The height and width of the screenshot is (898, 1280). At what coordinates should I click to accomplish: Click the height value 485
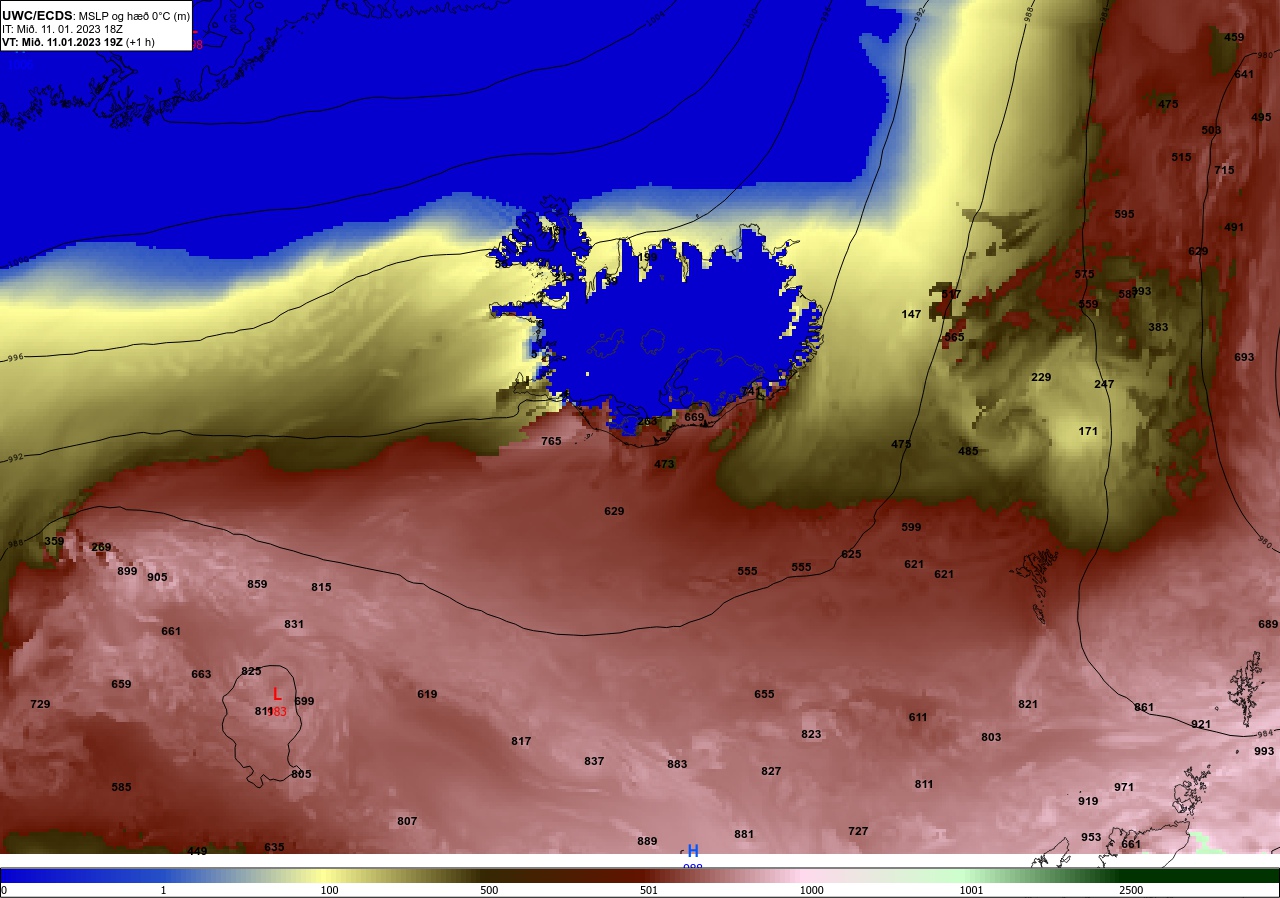968,451
